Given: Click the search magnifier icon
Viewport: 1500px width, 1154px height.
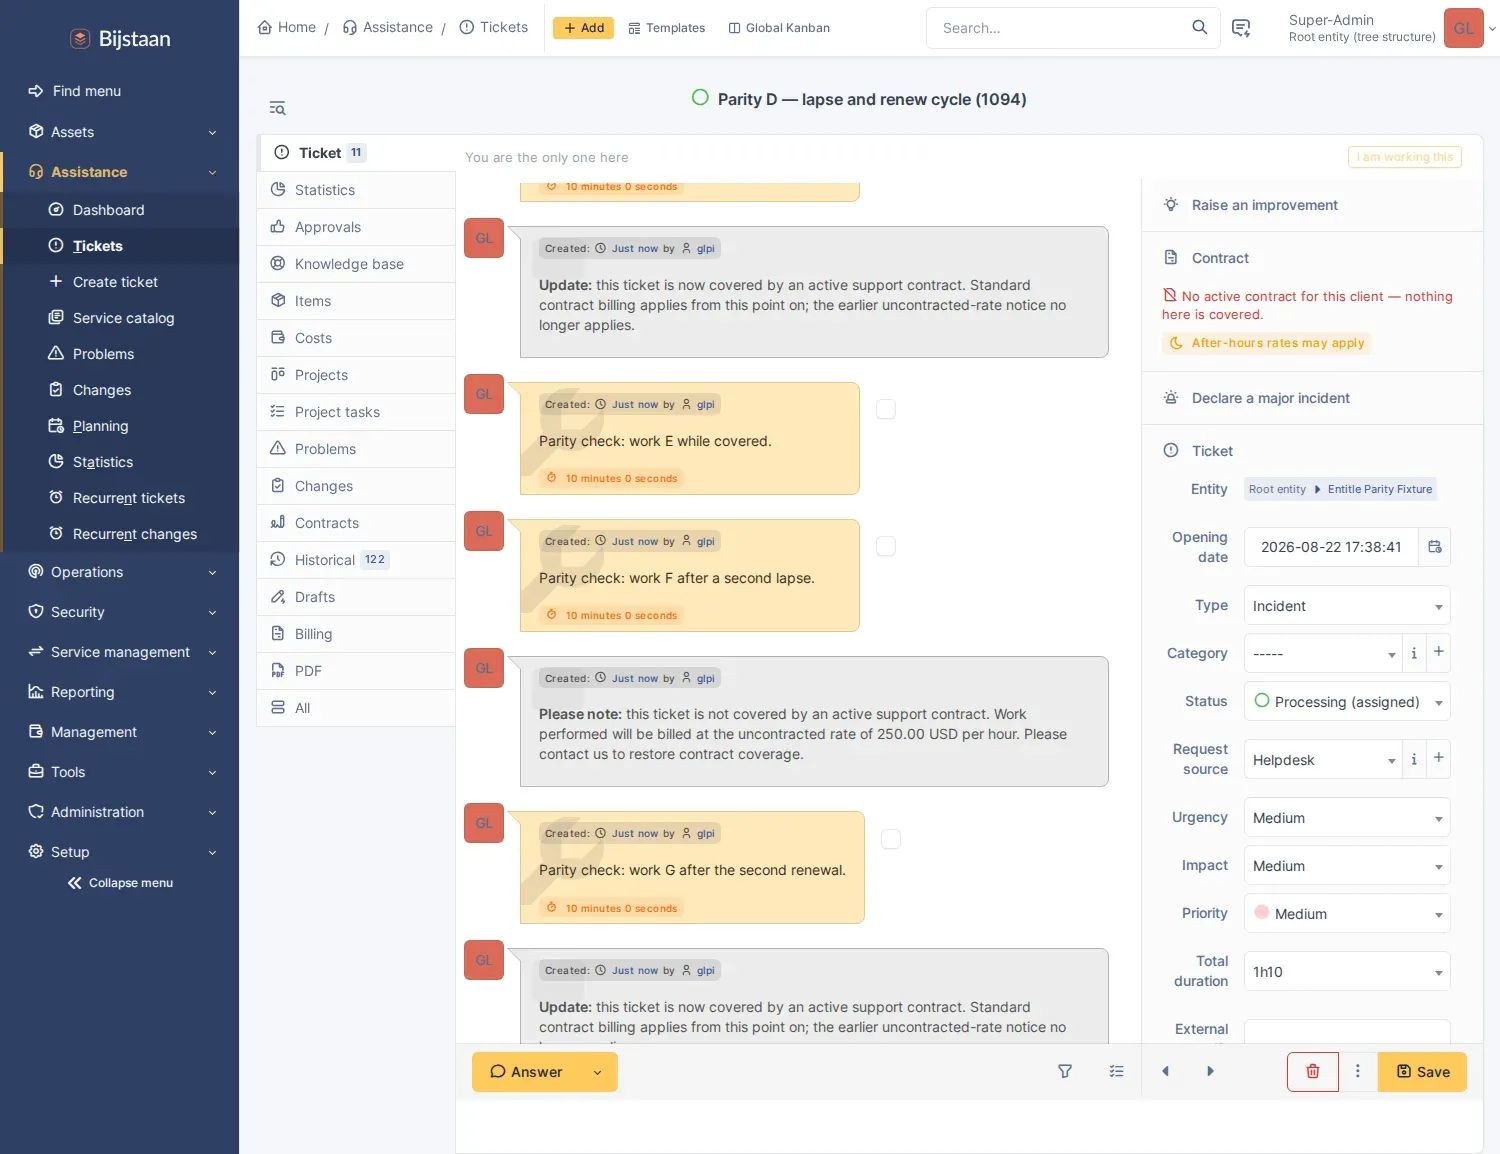Looking at the screenshot, I should click(1199, 27).
